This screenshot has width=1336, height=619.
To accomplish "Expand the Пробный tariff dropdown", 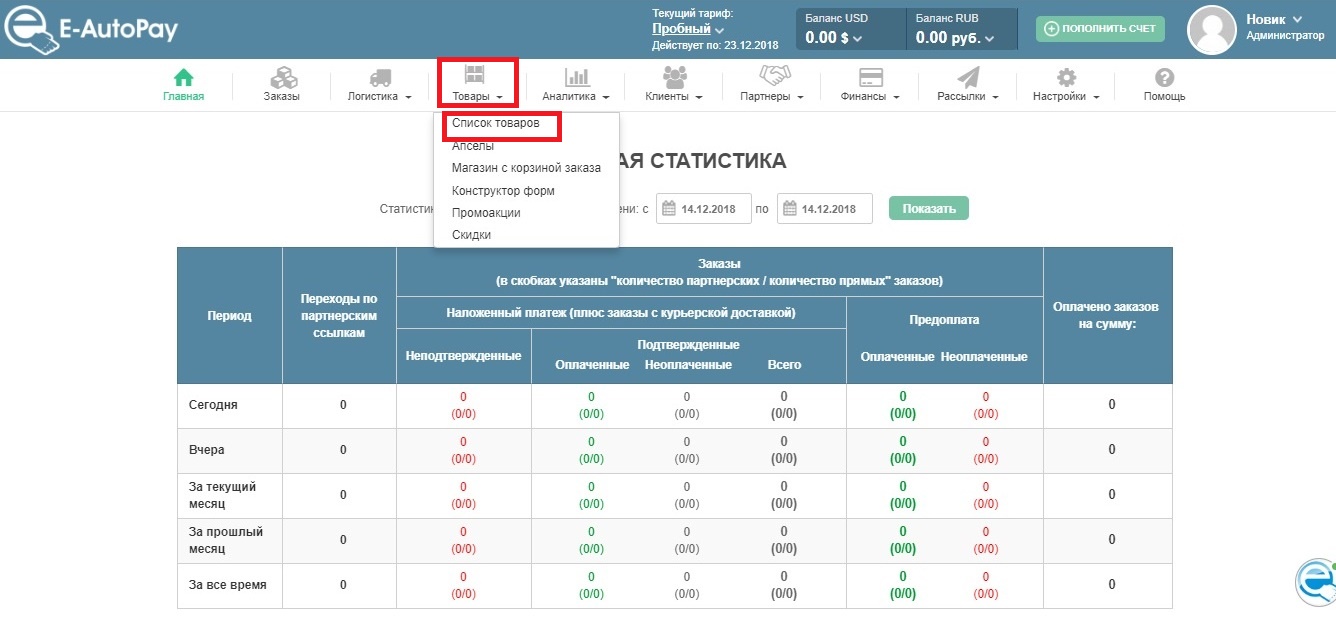I will pos(688,30).
